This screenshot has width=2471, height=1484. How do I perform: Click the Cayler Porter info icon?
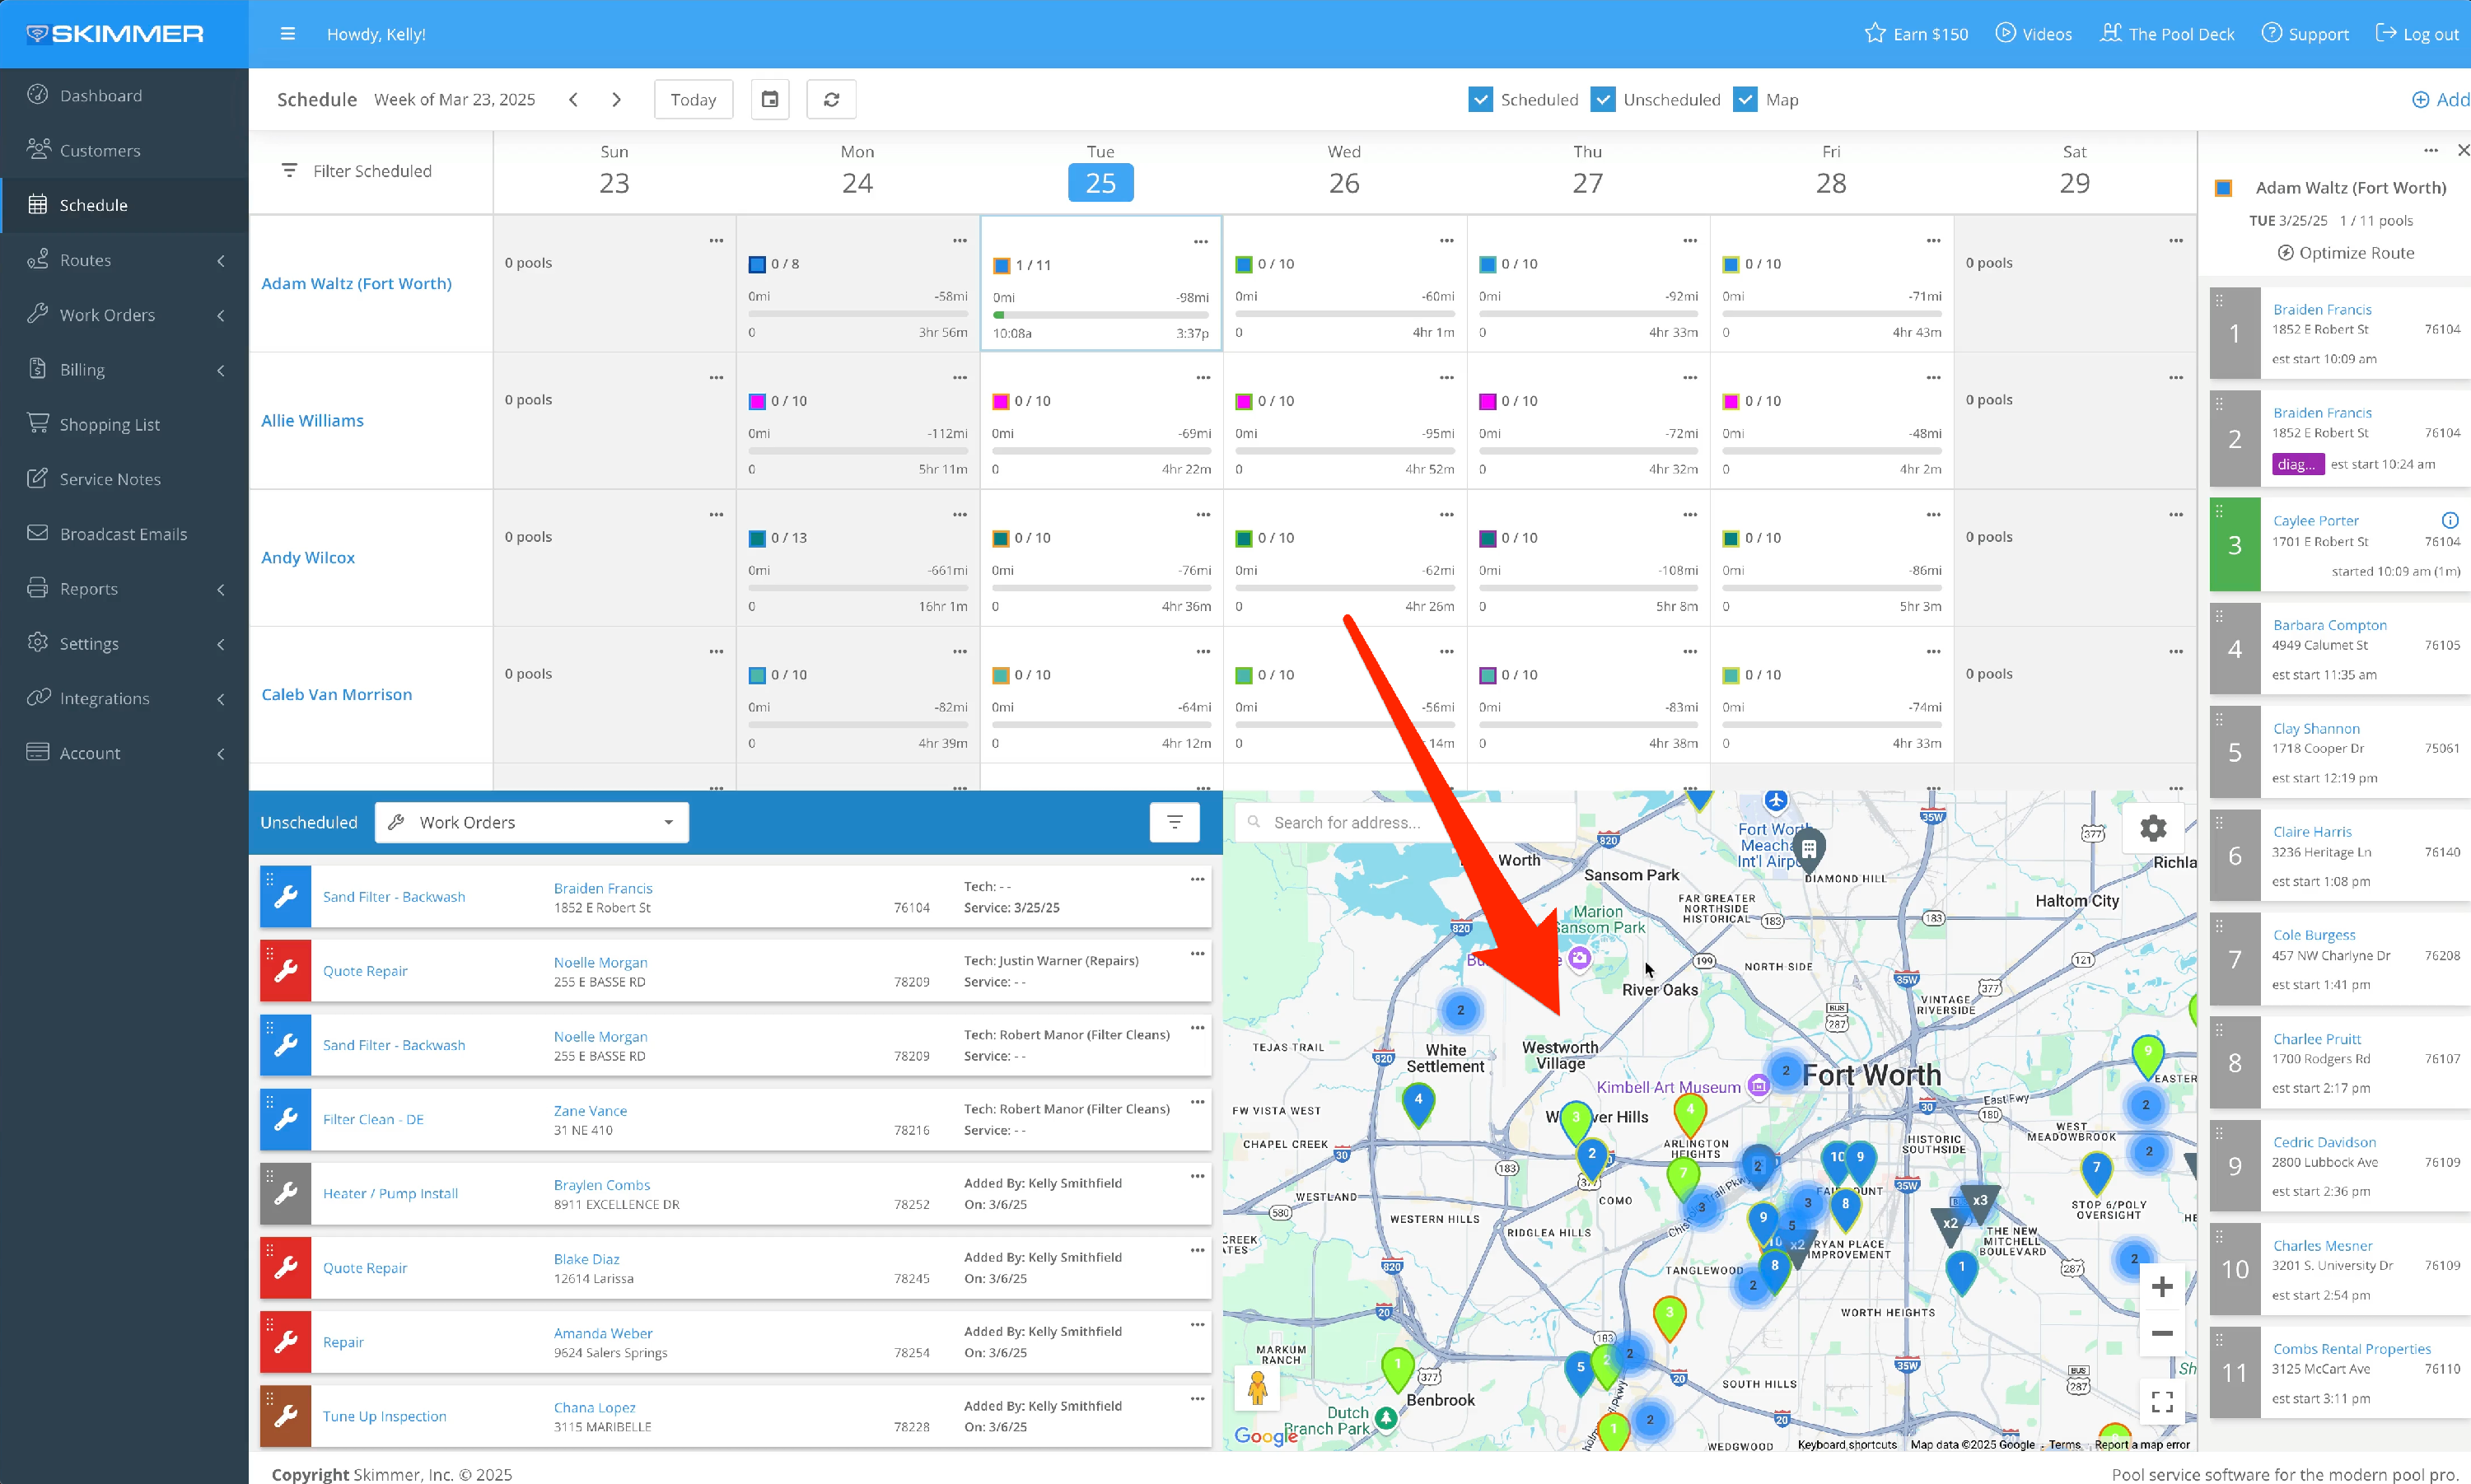pos(2449,520)
